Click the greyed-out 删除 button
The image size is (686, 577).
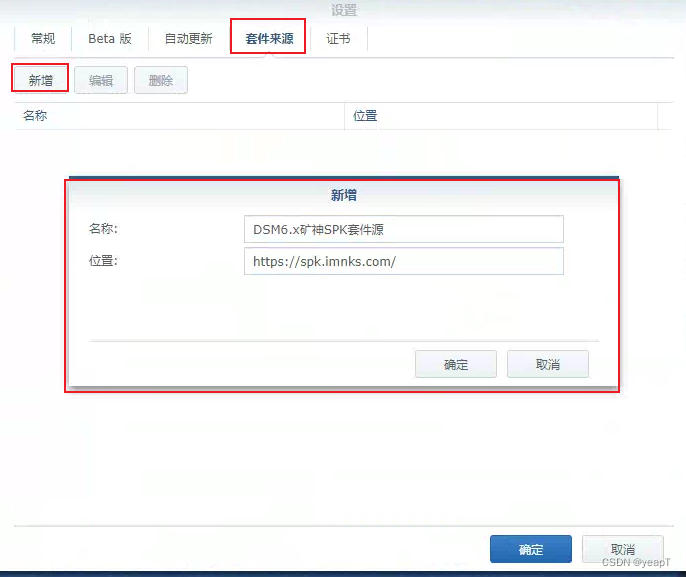click(161, 80)
